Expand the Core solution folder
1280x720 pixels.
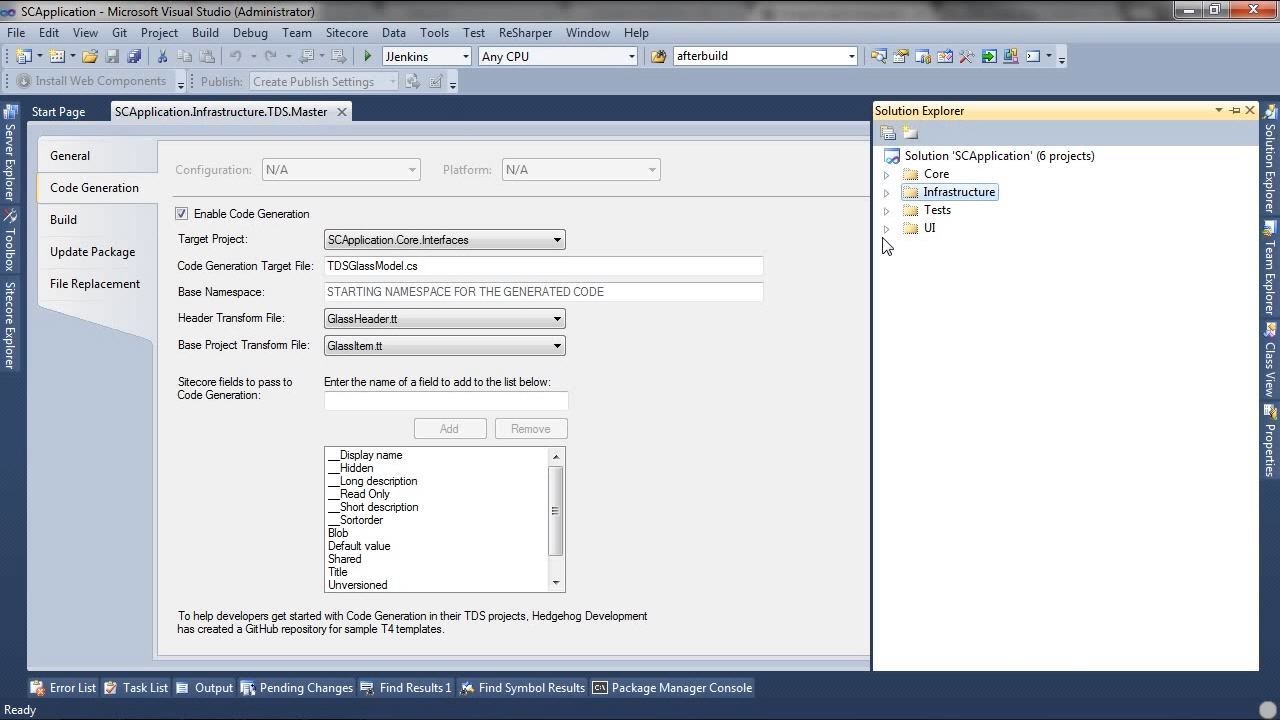point(886,175)
